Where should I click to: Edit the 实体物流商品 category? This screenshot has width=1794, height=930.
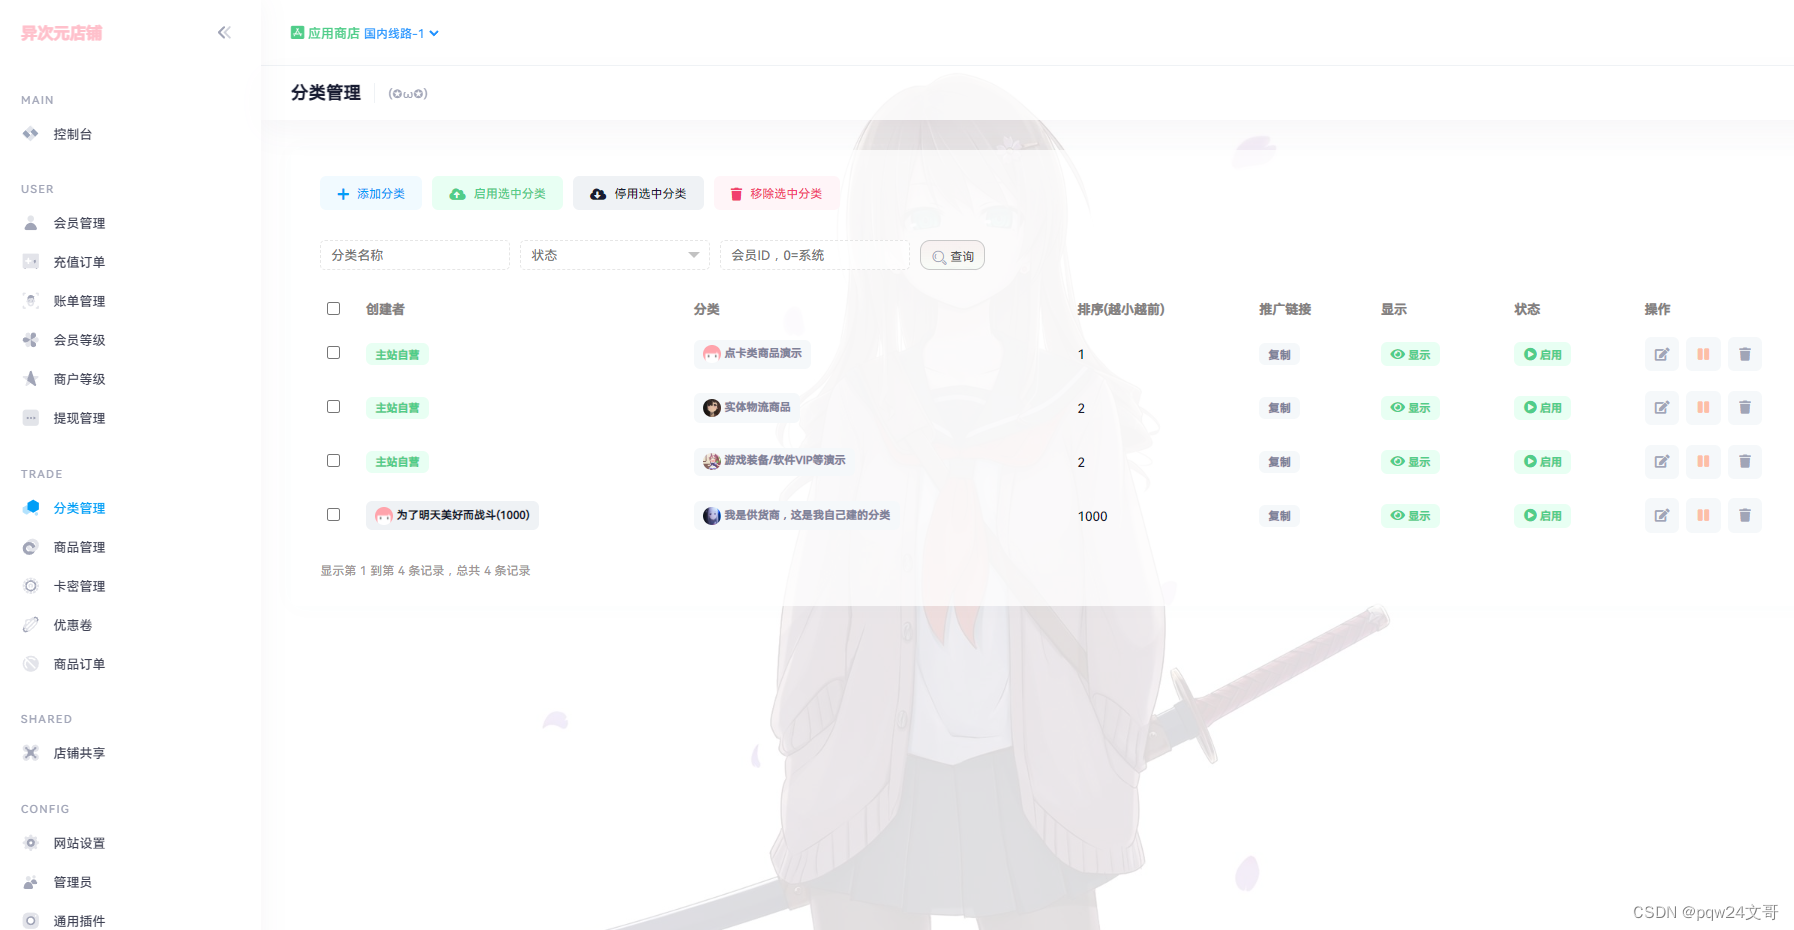click(x=1662, y=407)
